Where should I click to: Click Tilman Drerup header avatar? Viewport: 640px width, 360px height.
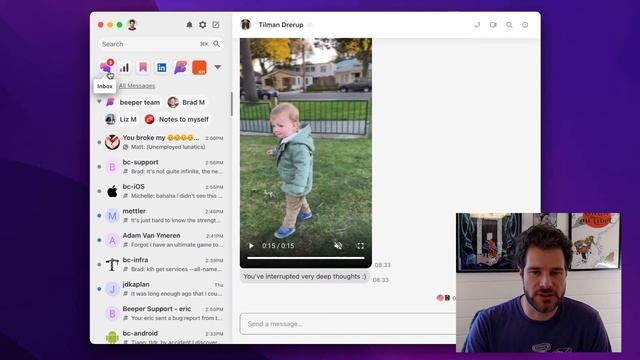coord(245,24)
